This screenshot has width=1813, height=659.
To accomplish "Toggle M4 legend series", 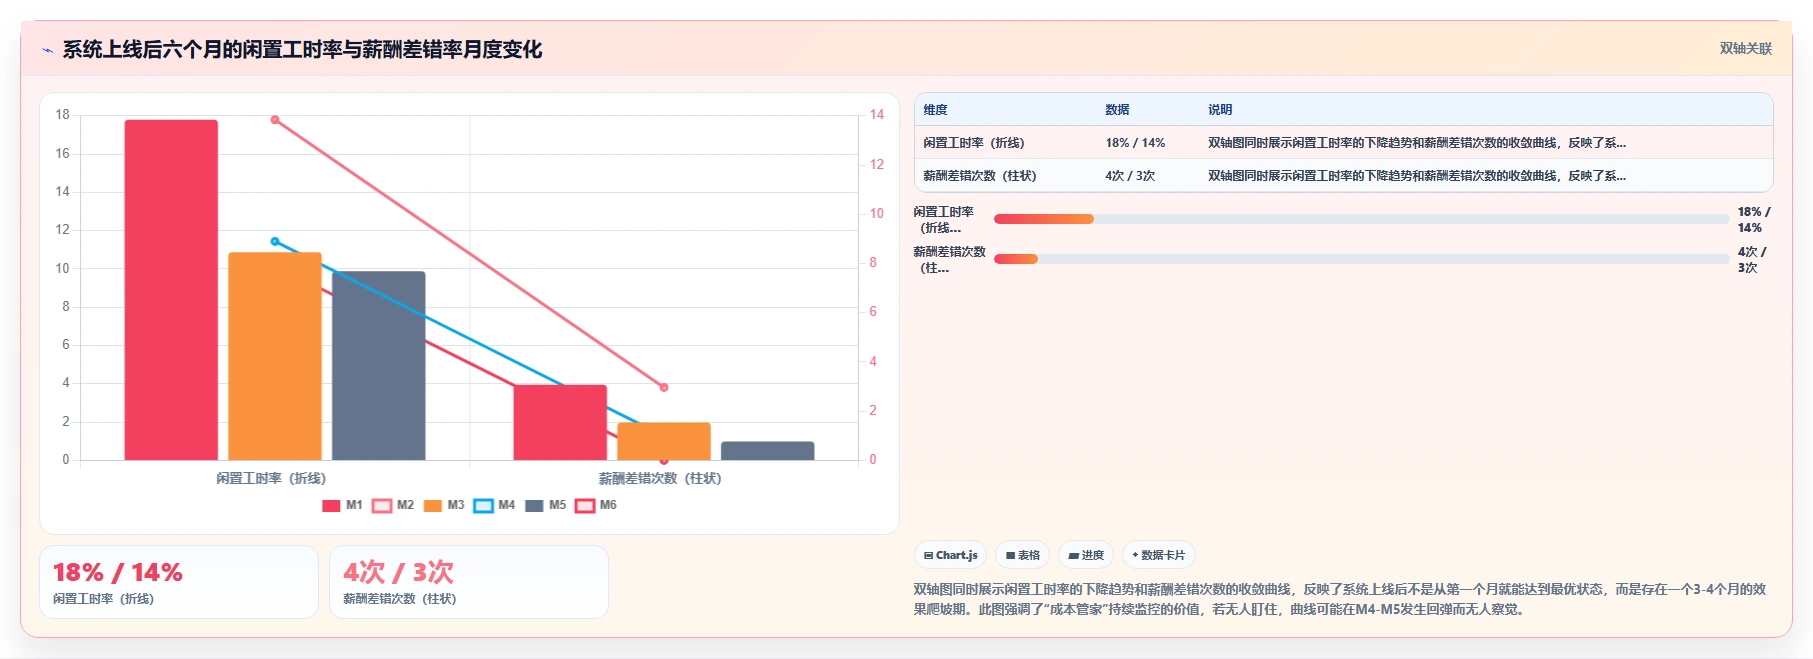I will coord(494,505).
